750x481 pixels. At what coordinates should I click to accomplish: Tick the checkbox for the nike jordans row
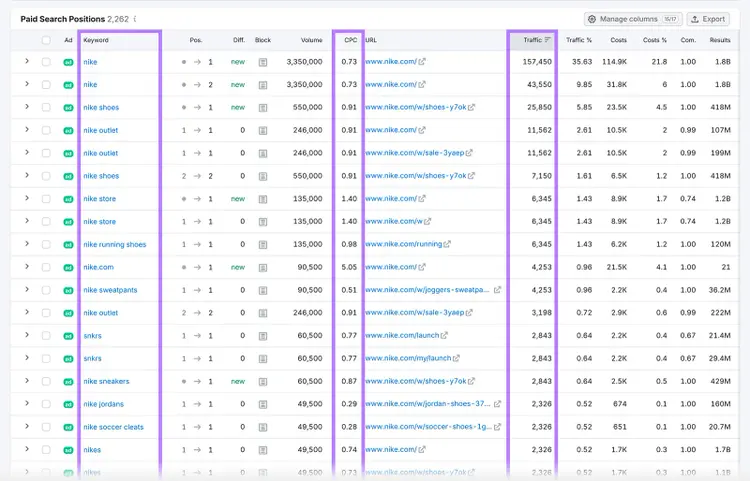pos(46,404)
